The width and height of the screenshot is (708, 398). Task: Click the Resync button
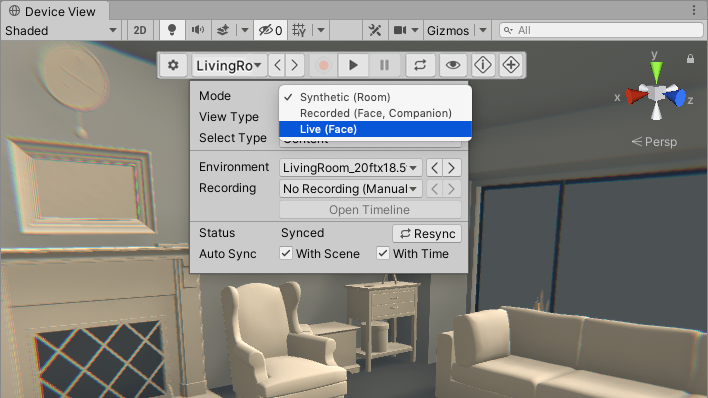pyautogui.click(x=427, y=234)
